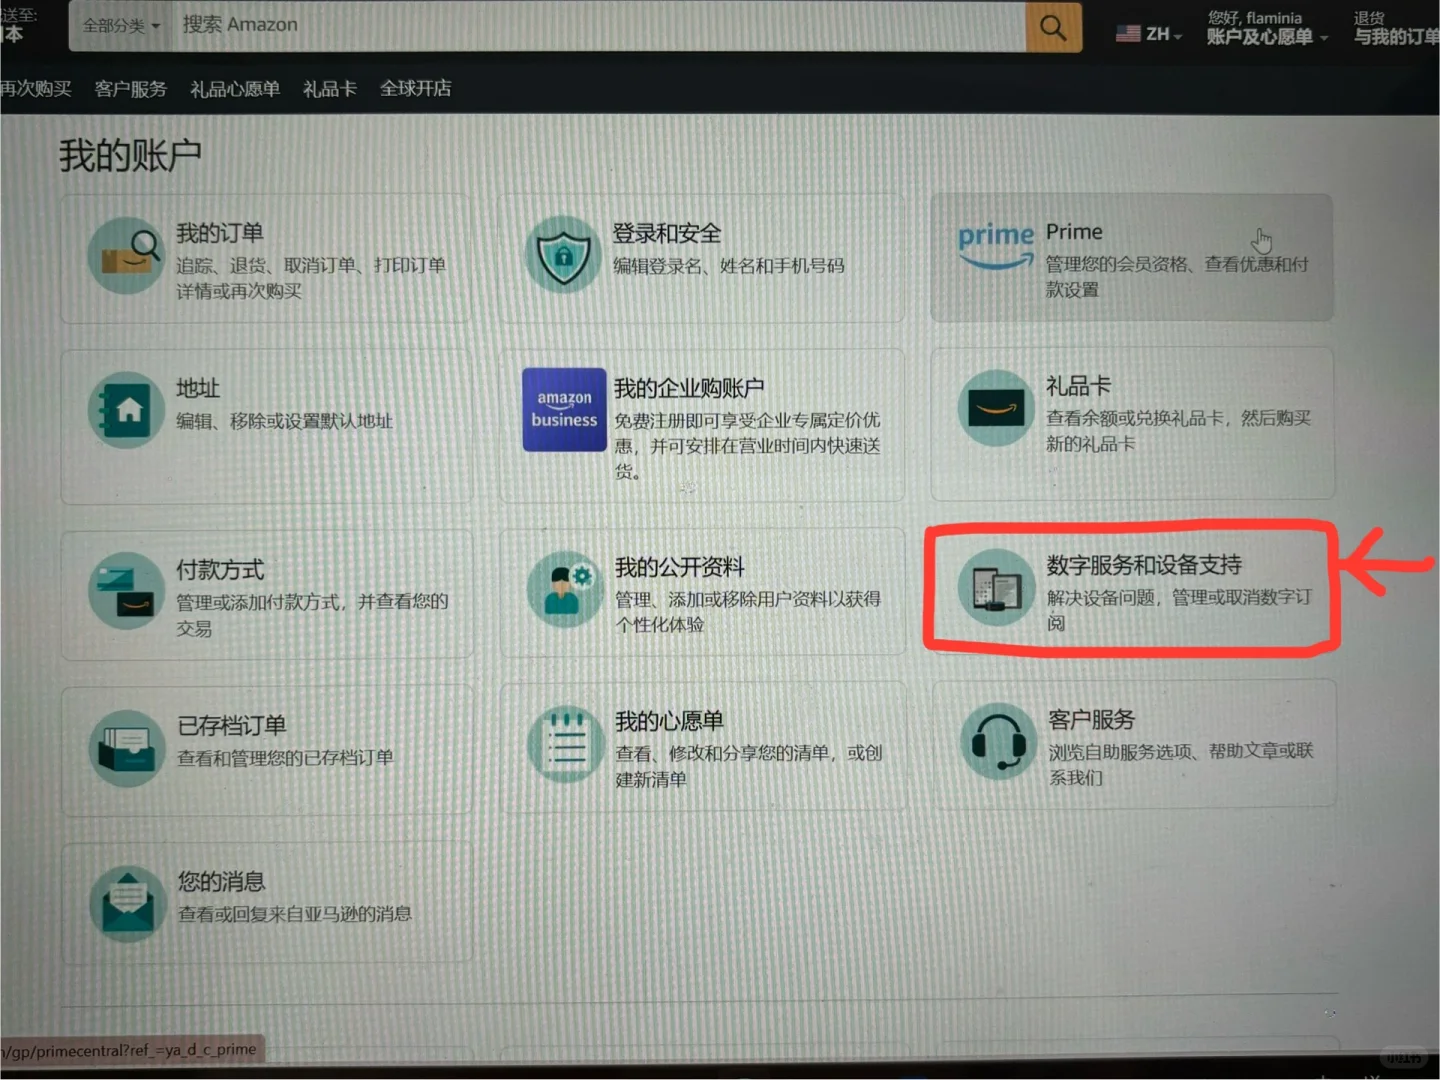Open the 全部分类 category dropdown
1440x1080 pixels.
click(x=120, y=26)
